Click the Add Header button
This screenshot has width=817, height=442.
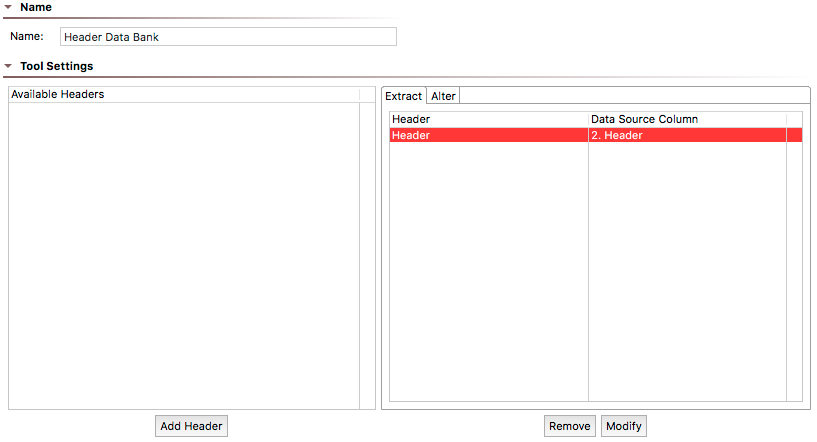(x=191, y=426)
